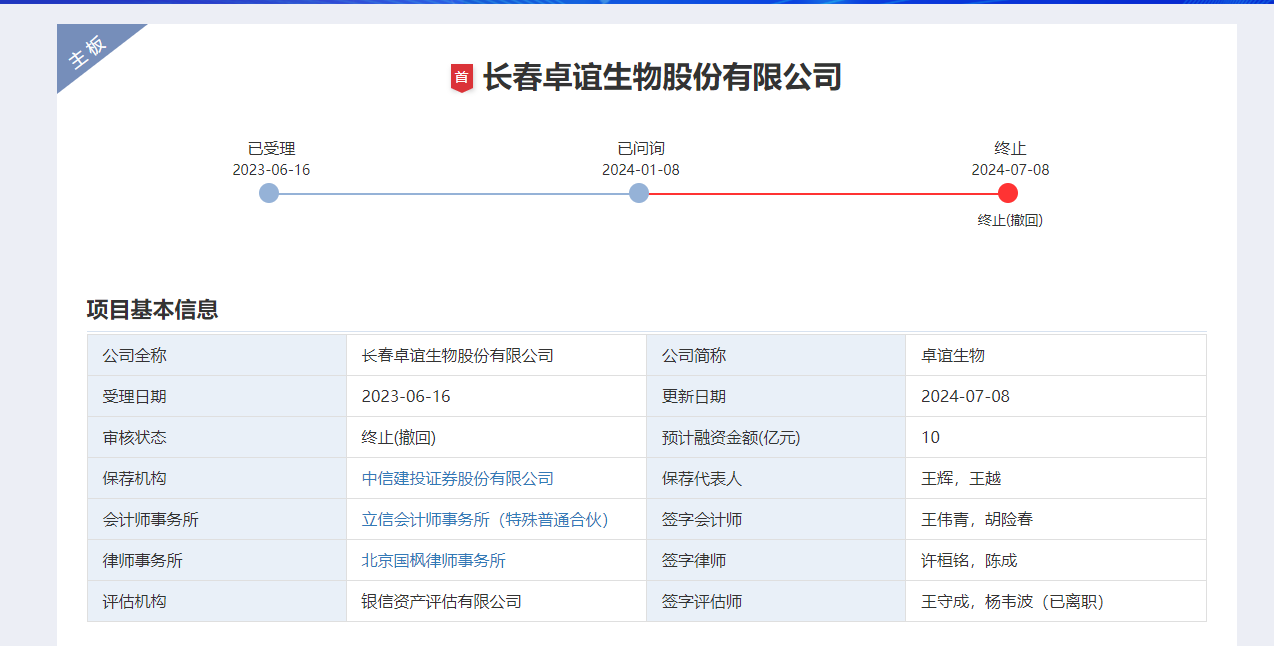Screen dimensions: 1274x646
Task: Click the 保荐代表人 label cell
Action: 776,478
